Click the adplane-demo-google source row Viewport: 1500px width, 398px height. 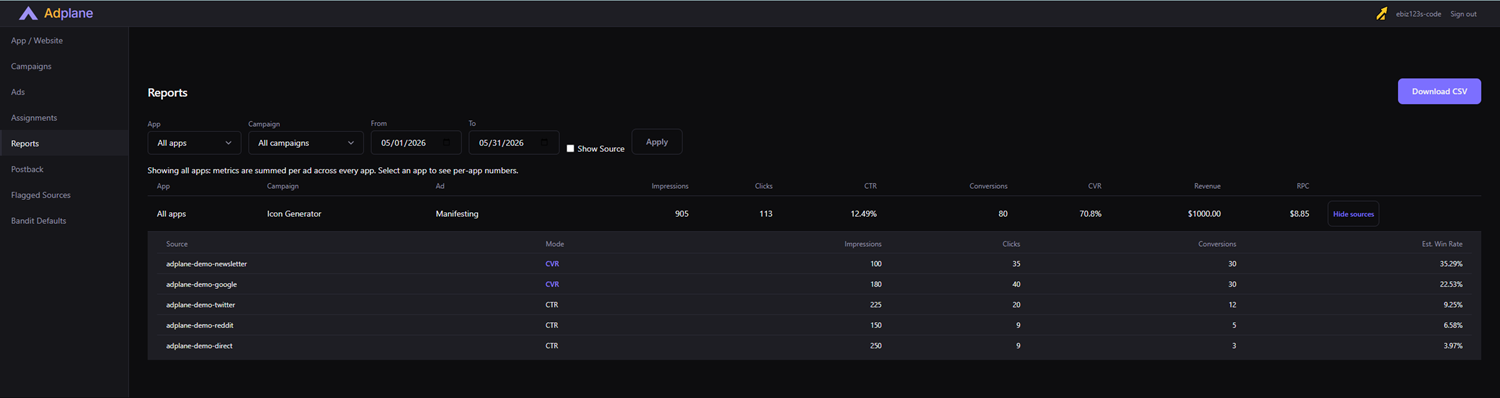pos(814,284)
